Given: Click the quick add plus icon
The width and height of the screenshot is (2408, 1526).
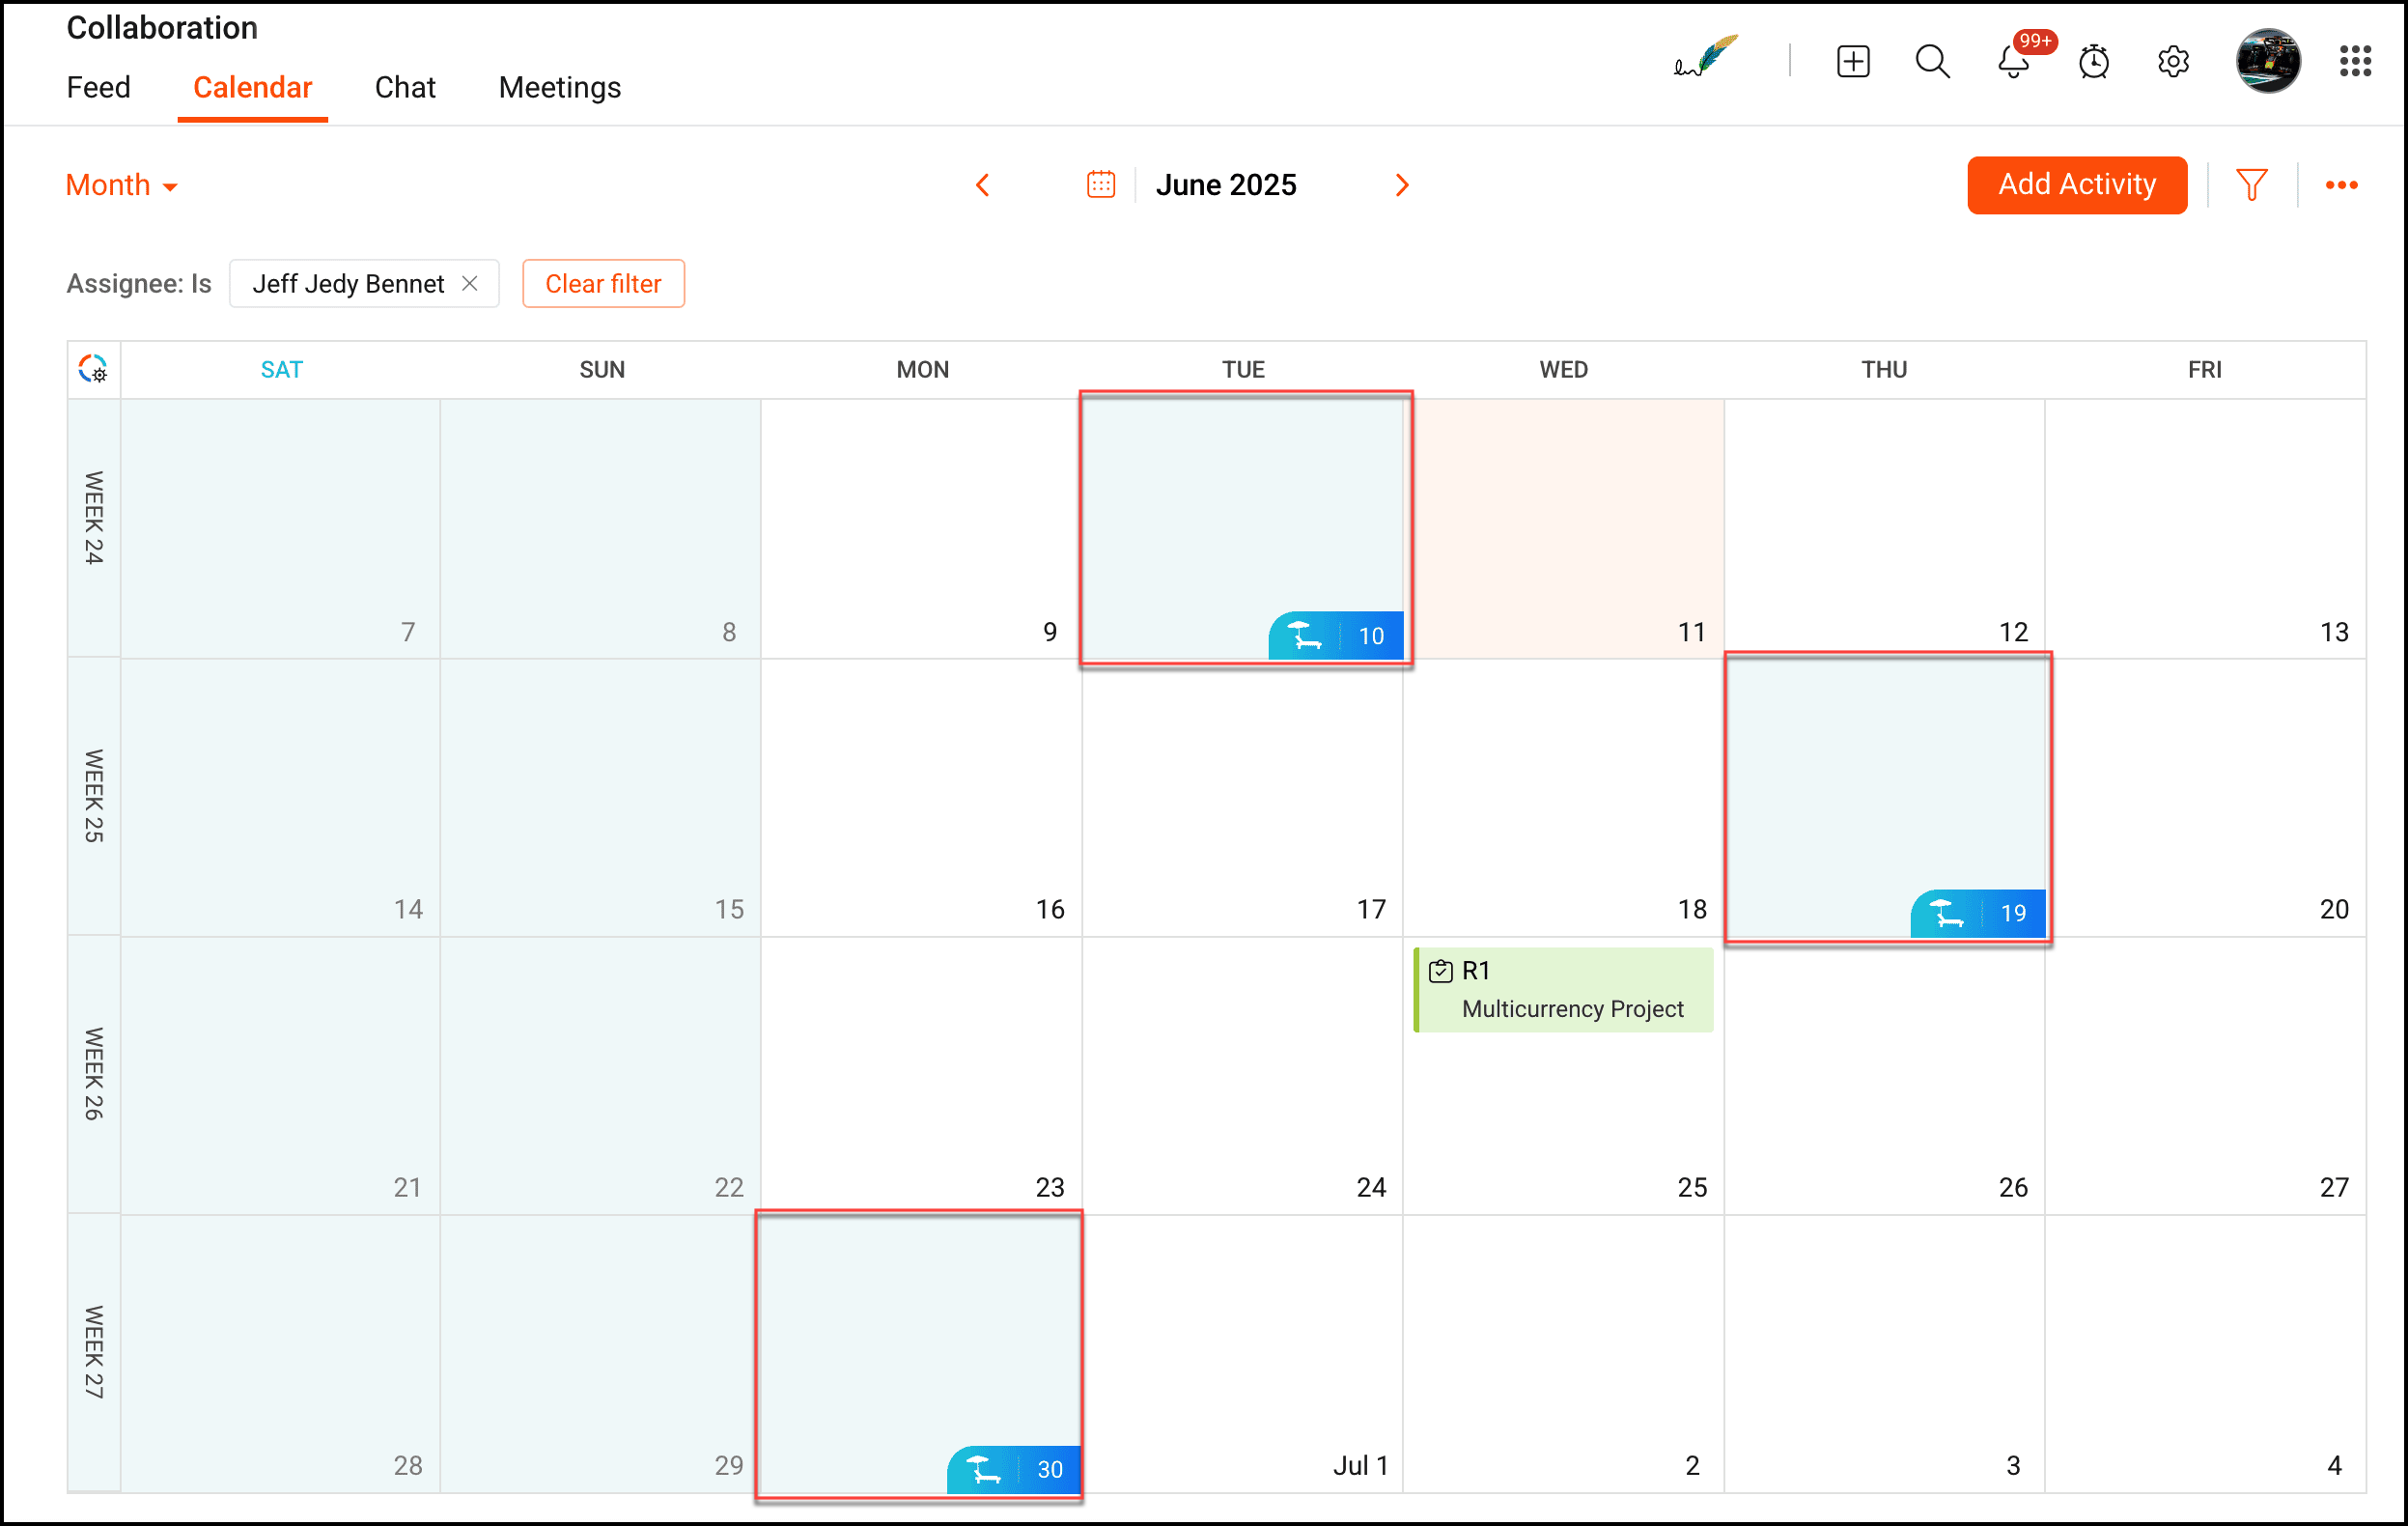Looking at the screenshot, I should pos(1852,61).
